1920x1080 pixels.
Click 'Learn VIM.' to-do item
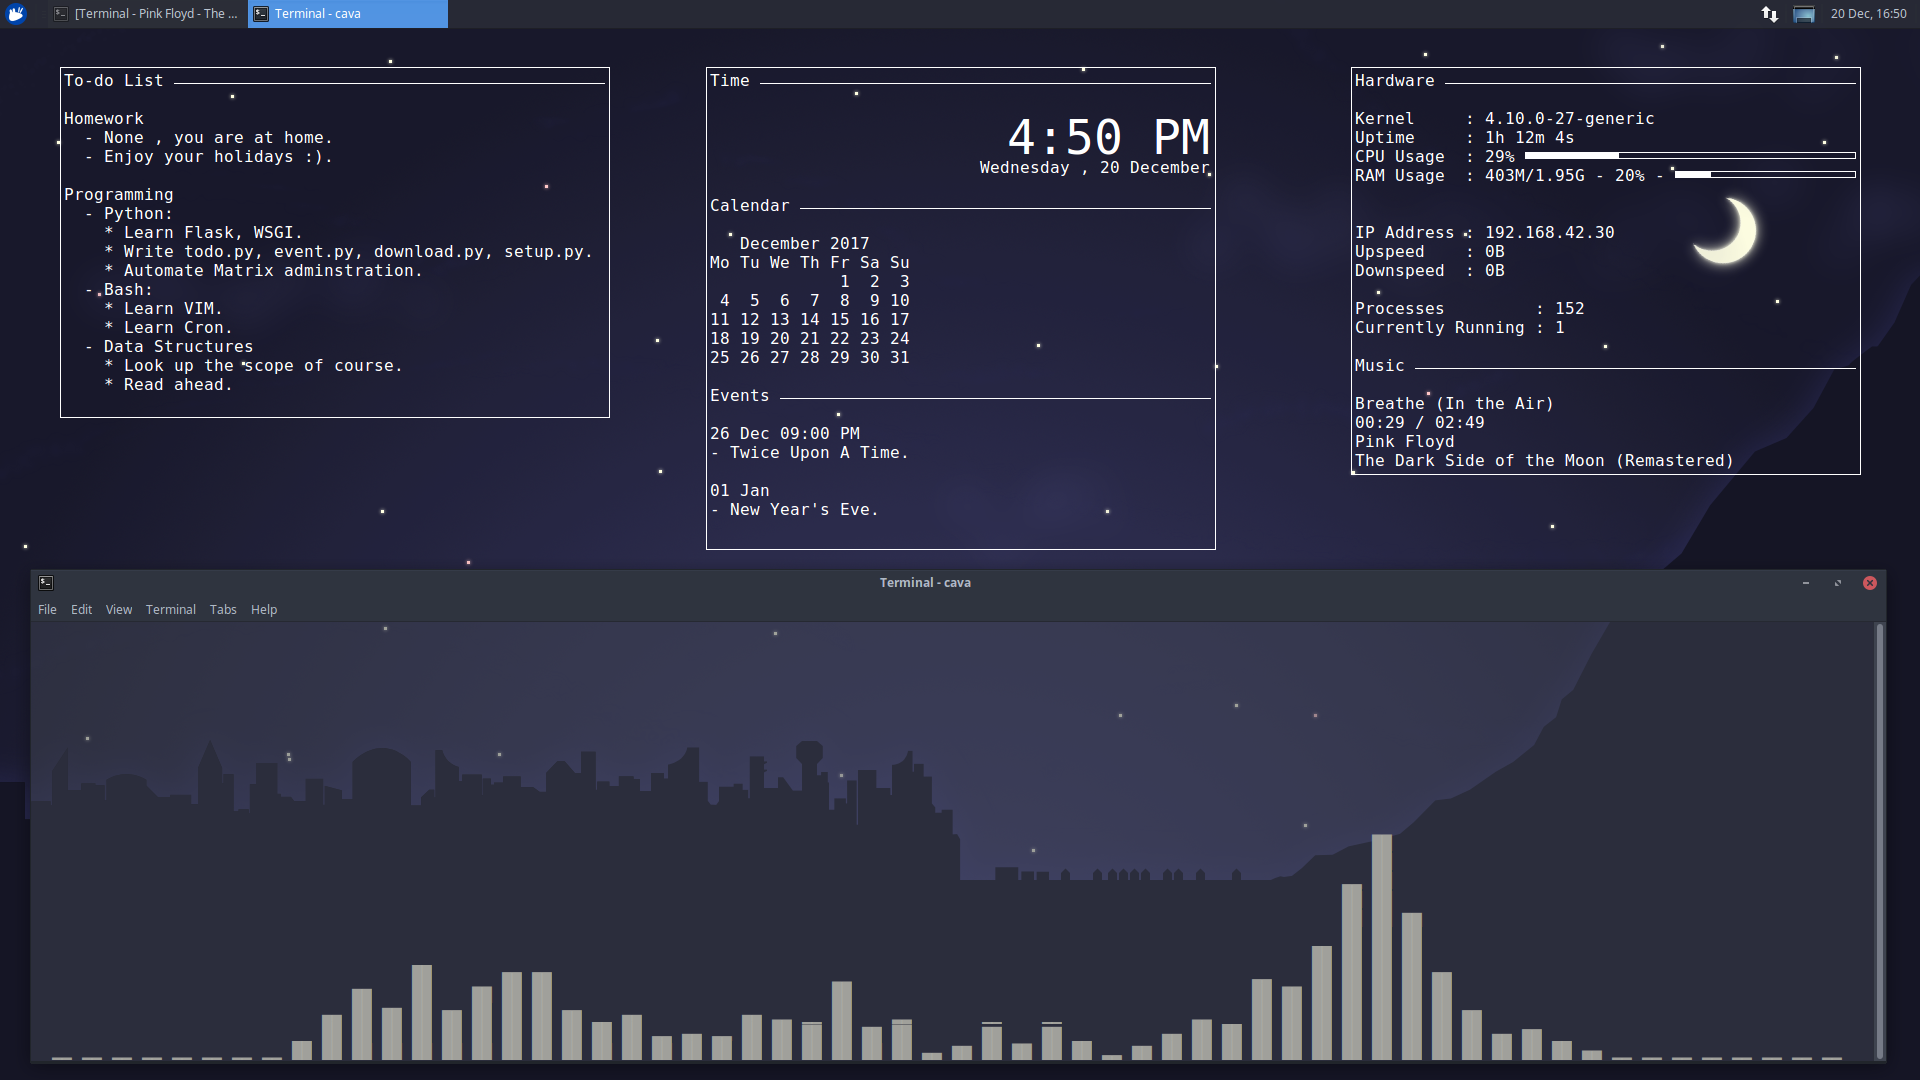tap(173, 309)
